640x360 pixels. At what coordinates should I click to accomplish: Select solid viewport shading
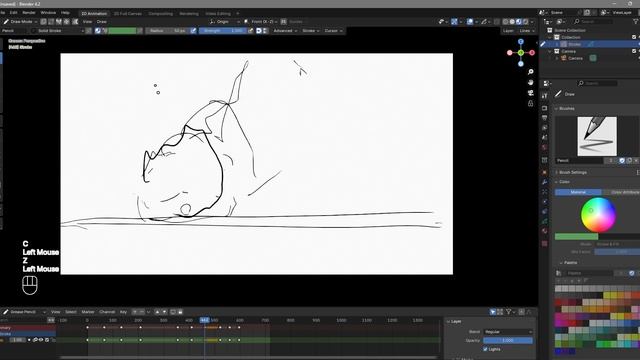tap(512, 22)
